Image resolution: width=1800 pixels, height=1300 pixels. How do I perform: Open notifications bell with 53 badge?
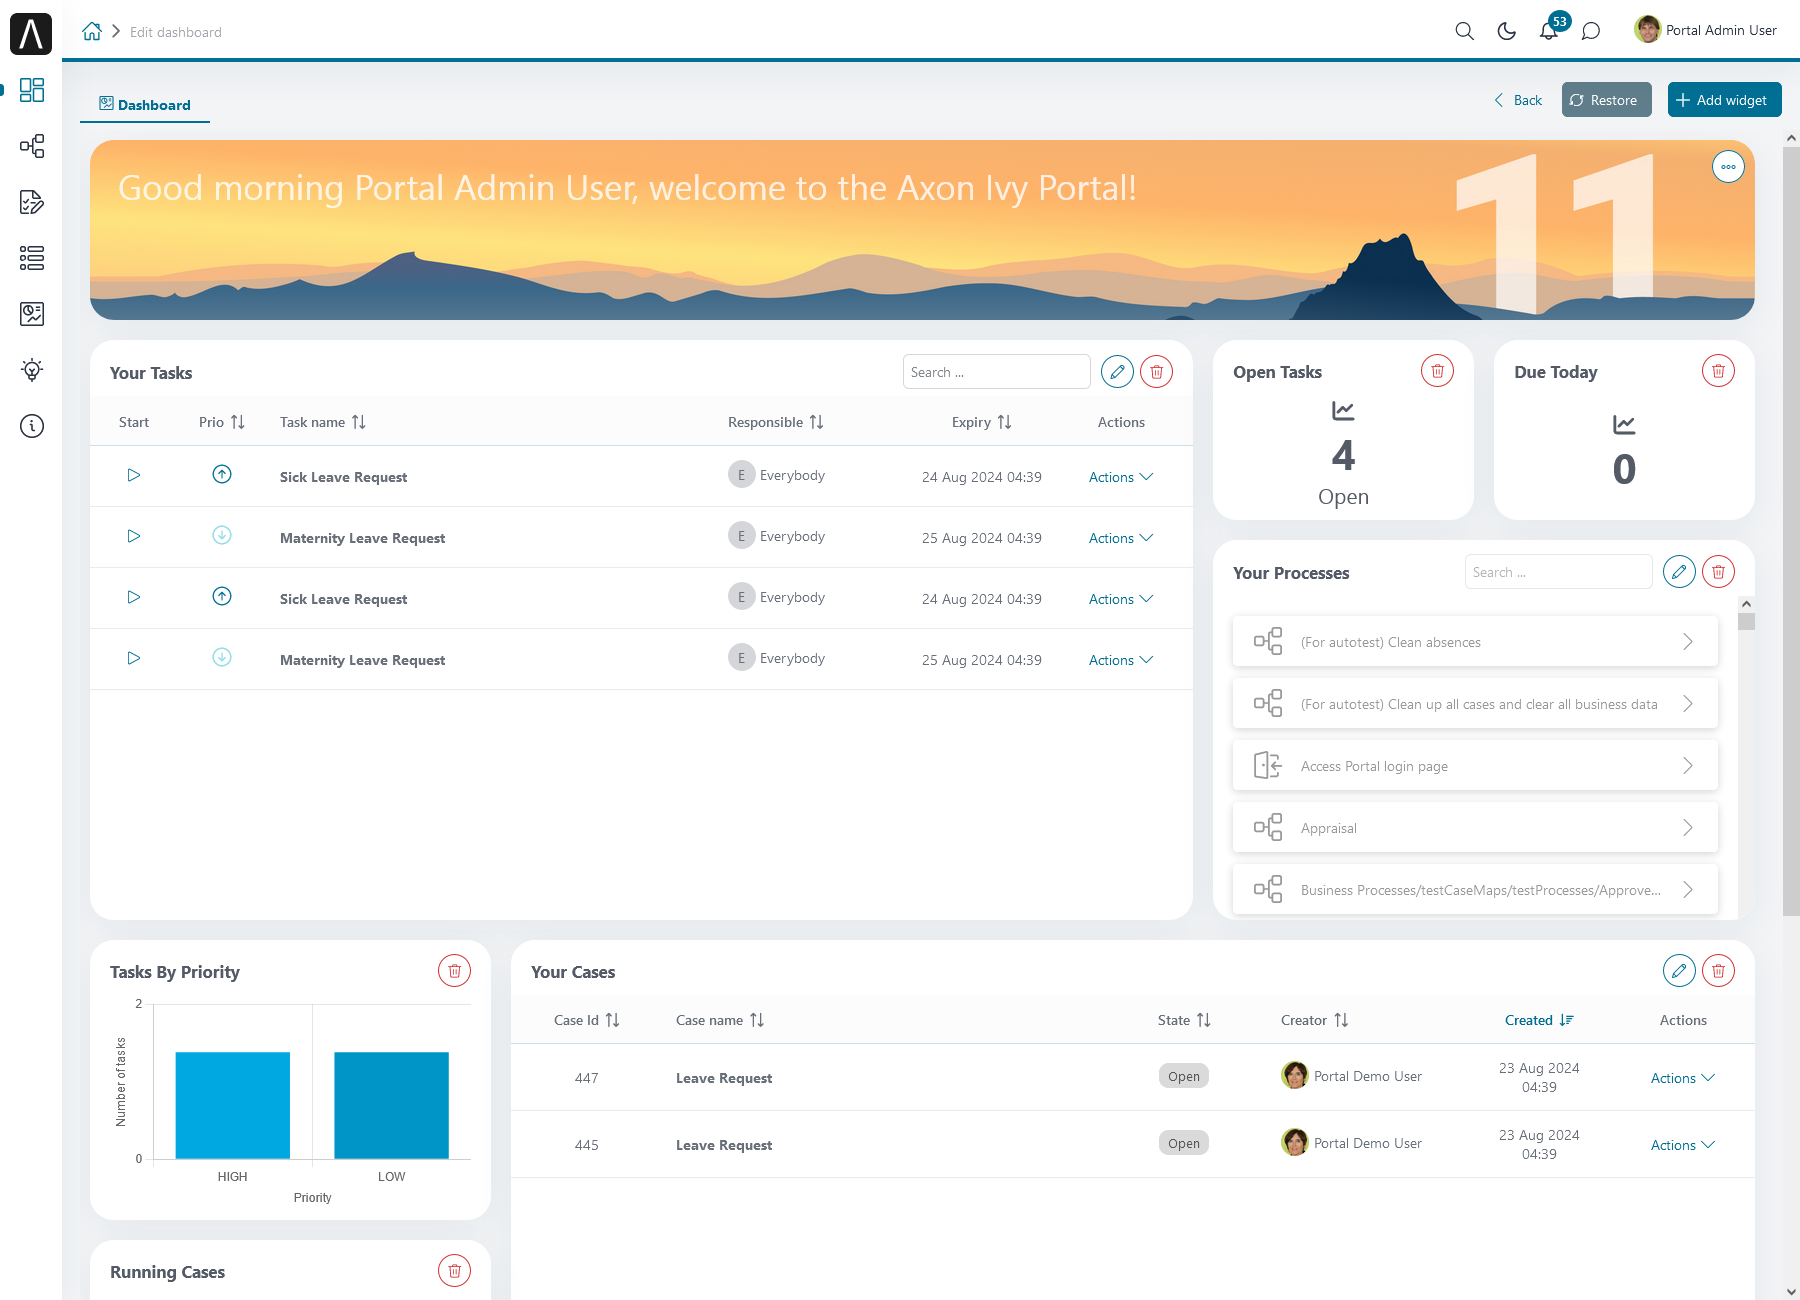(x=1549, y=31)
